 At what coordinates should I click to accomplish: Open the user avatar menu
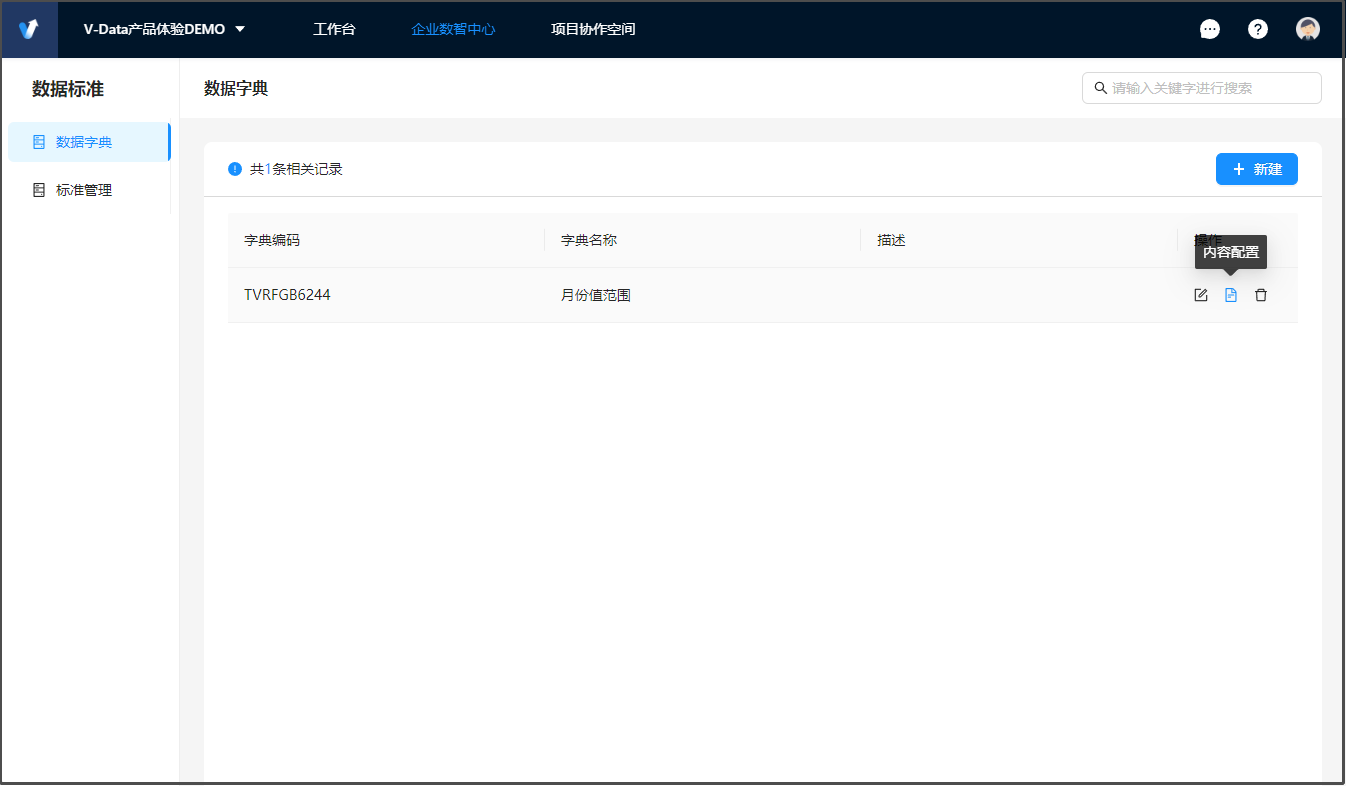[1307, 29]
